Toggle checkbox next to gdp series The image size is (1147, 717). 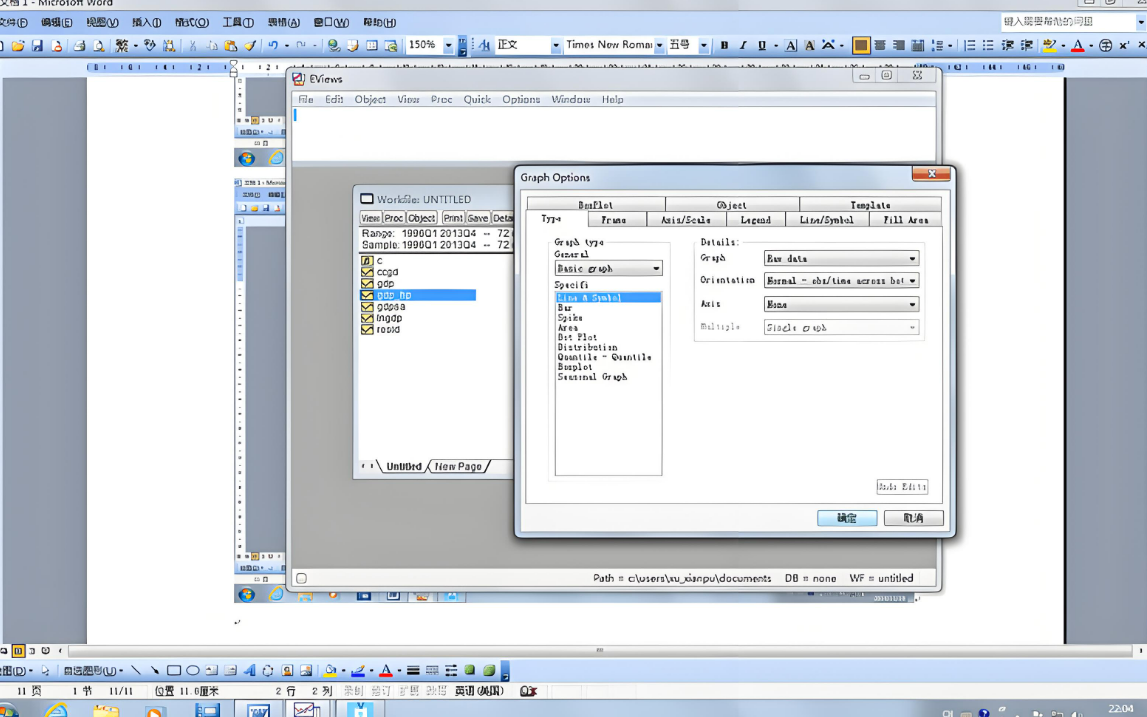tap(367, 283)
